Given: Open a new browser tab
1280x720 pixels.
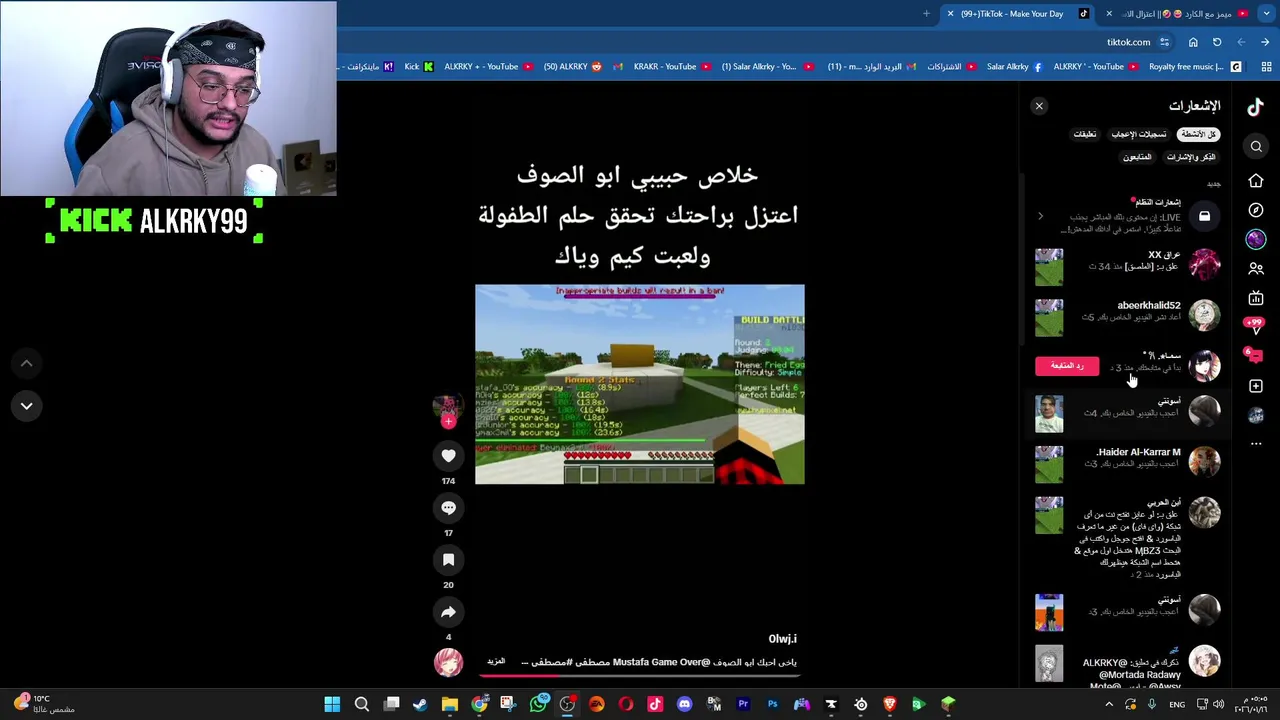Looking at the screenshot, I should click(926, 14).
